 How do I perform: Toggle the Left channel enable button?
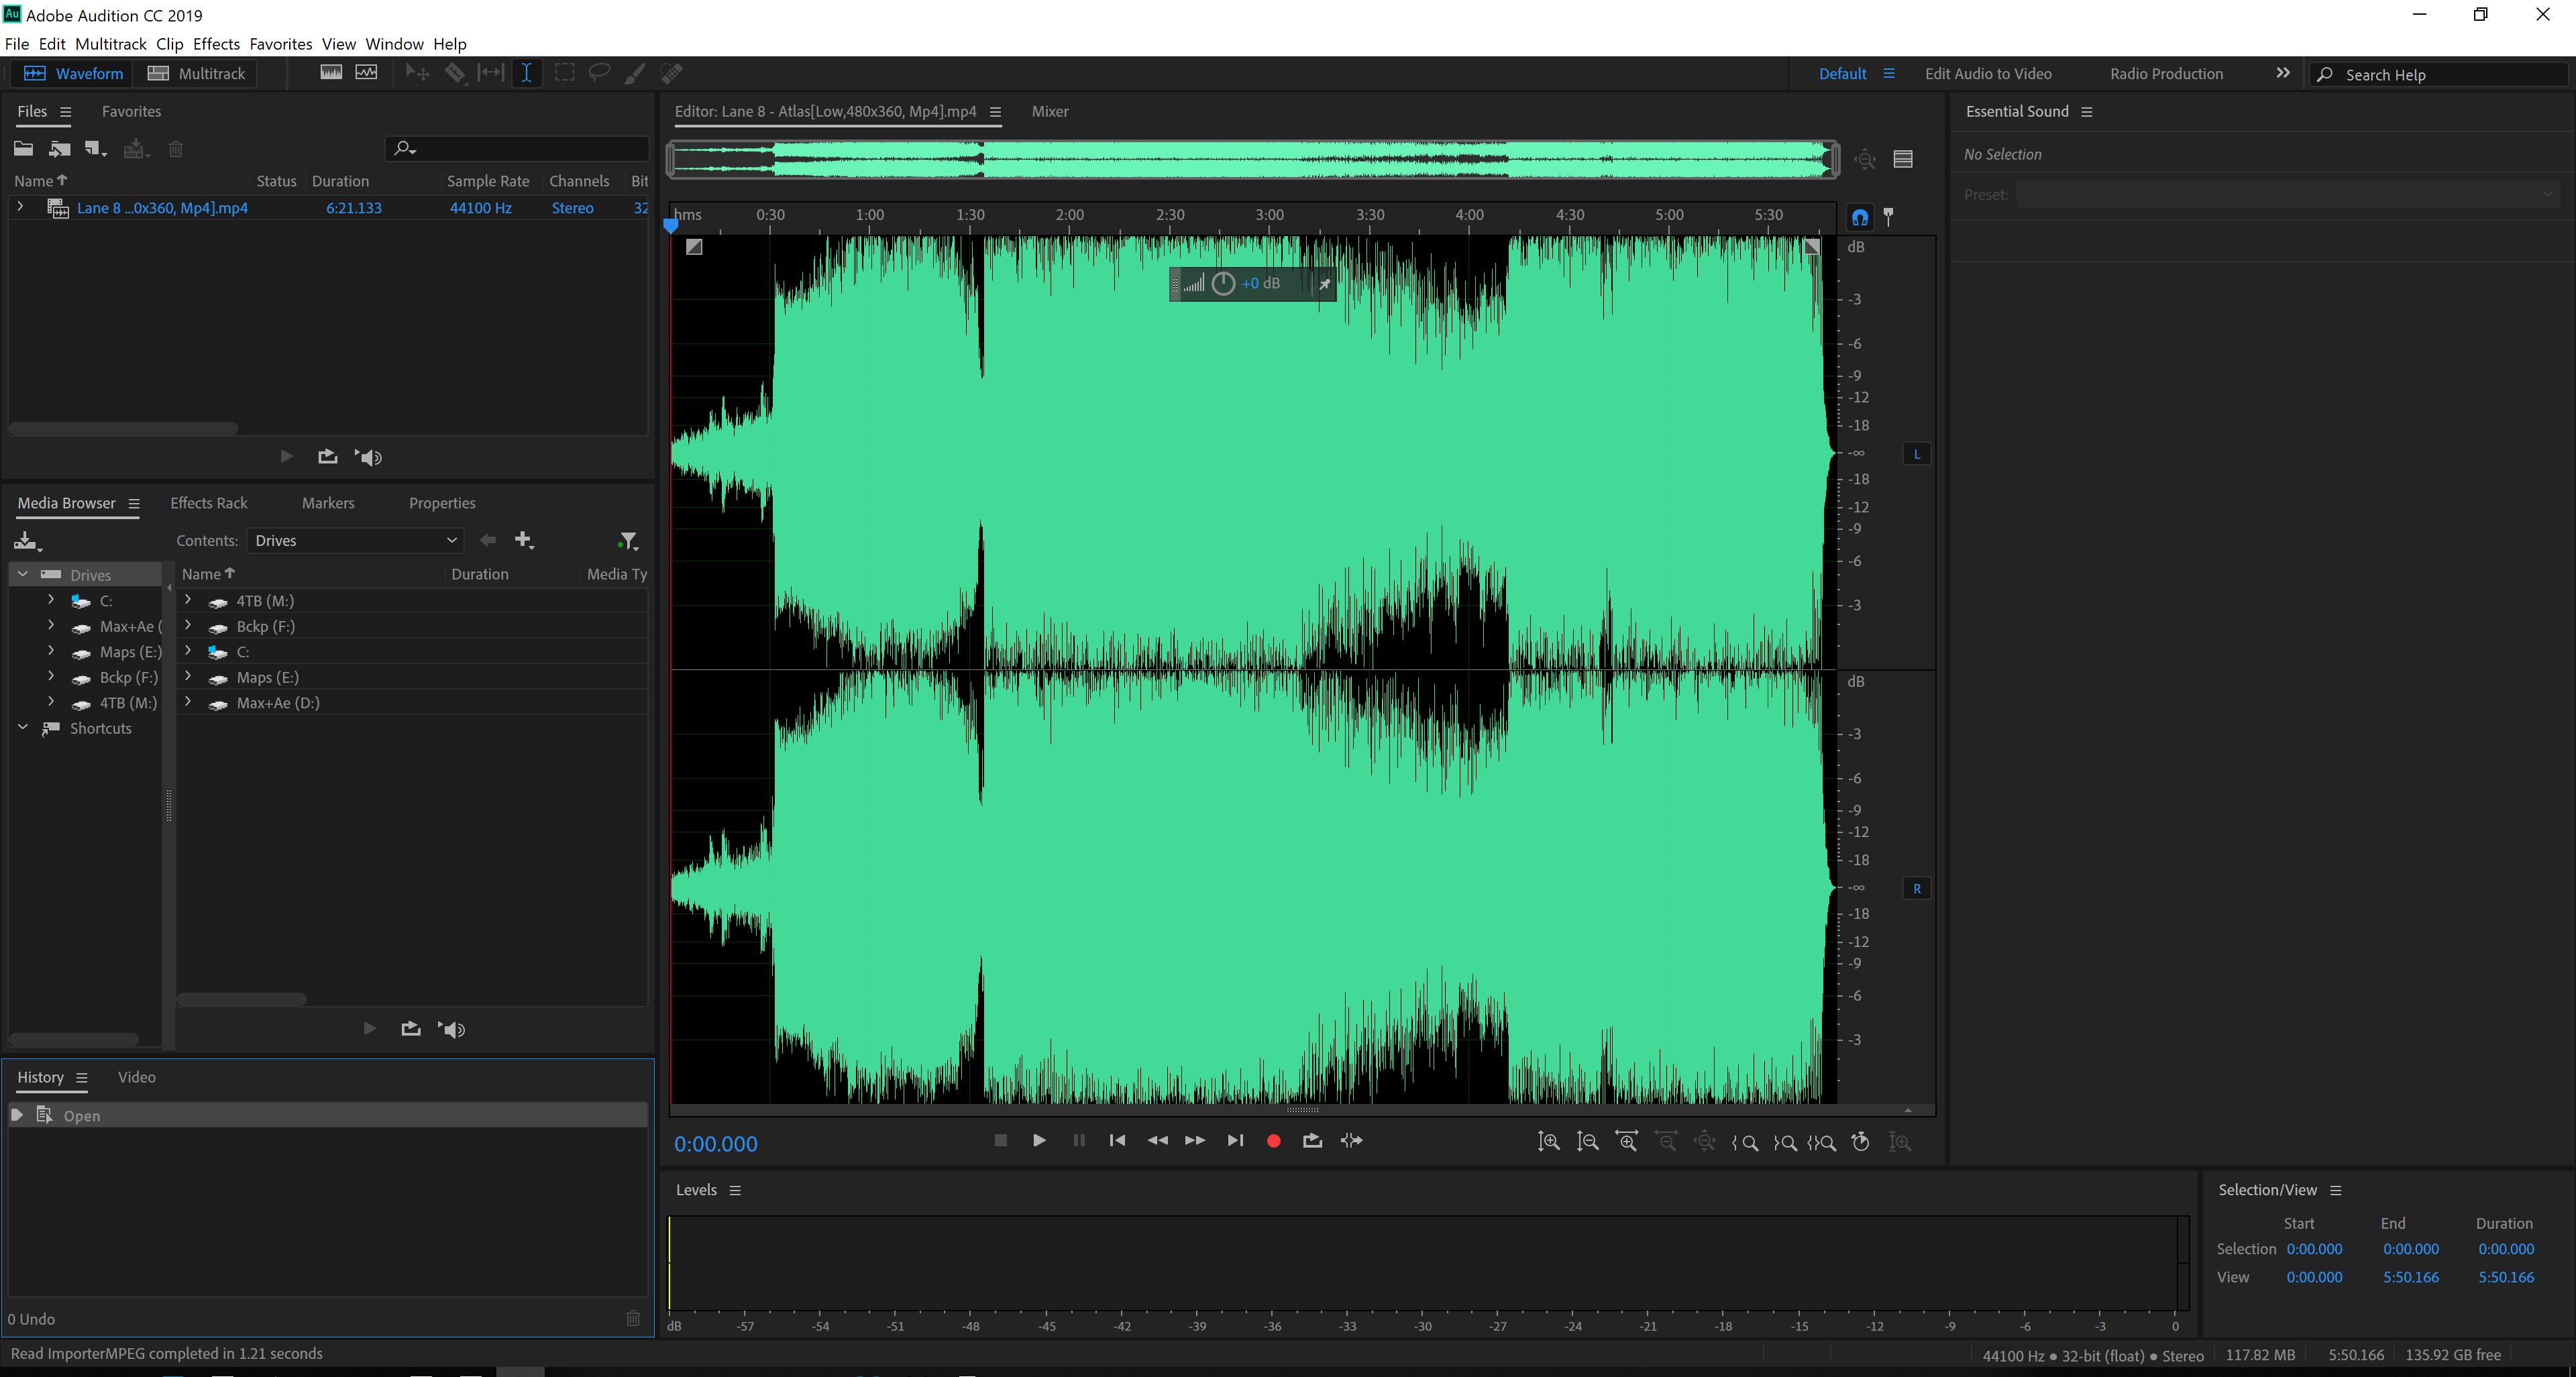pyautogui.click(x=1916, y=454)
